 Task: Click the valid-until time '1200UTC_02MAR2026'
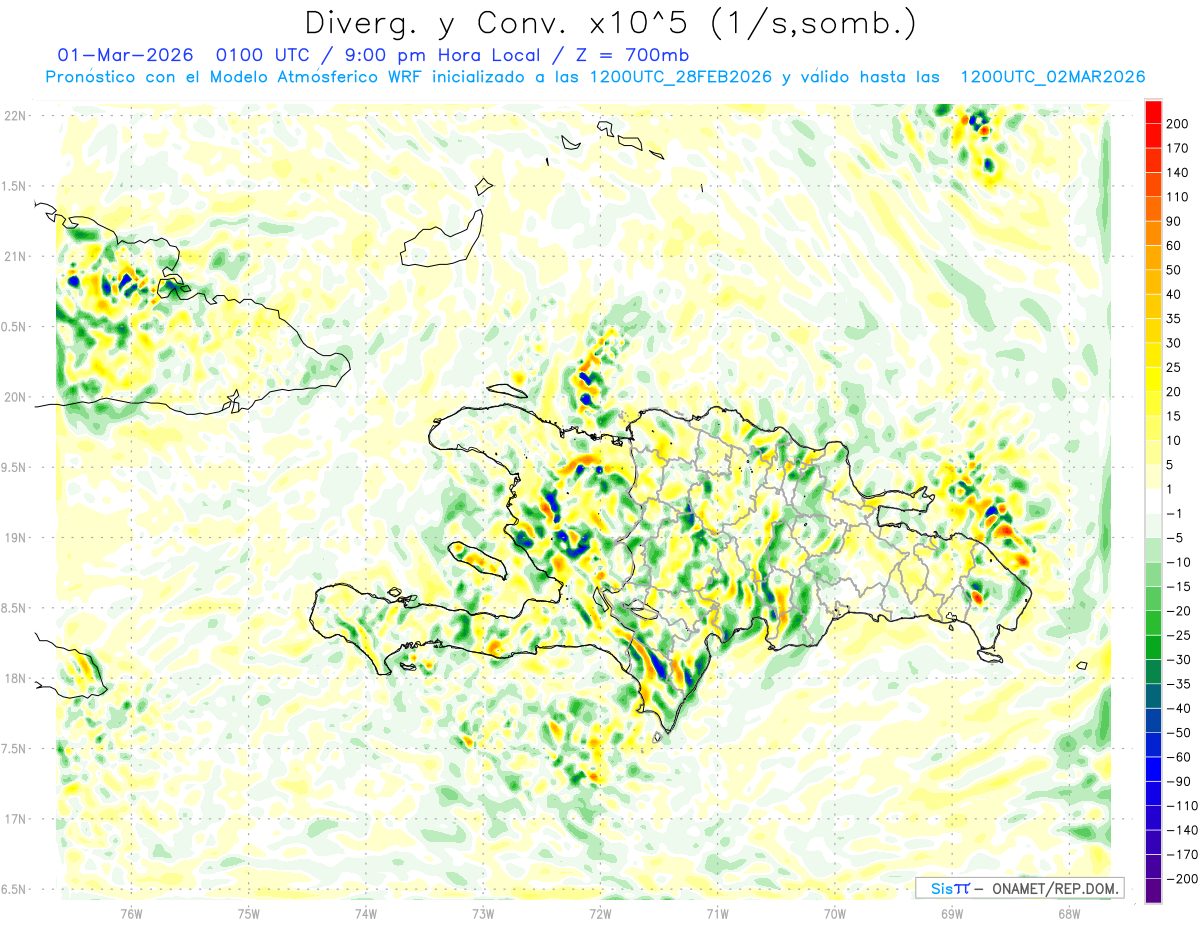tap(1053, 77)
